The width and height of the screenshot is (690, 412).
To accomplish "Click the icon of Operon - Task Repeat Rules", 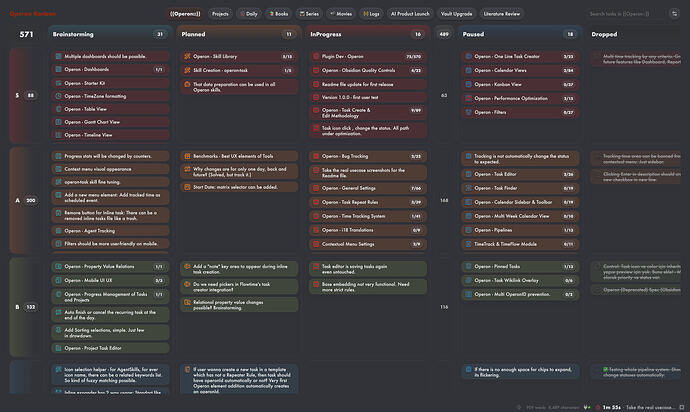I will coord(316,202).
